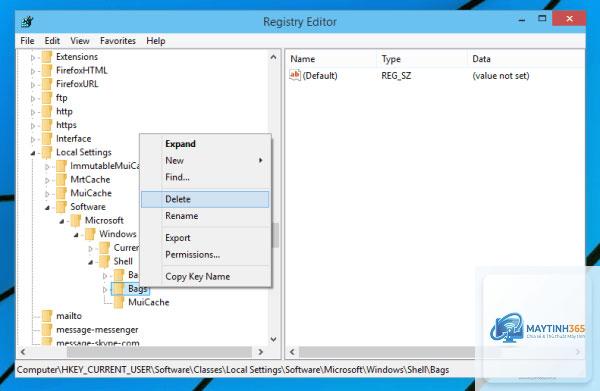This screenshot has height=391, width=600.
Task: Click the message-messenger folder icon
Action: (x=47, y=329)
